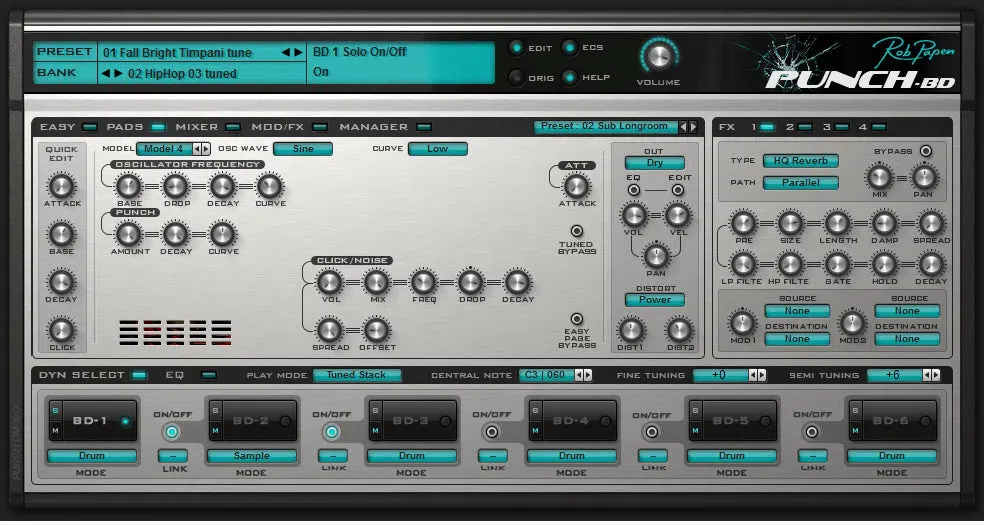Screen dimensions: 984x525
Task: Enable the ORIG LED button
Action: (516, 78)
